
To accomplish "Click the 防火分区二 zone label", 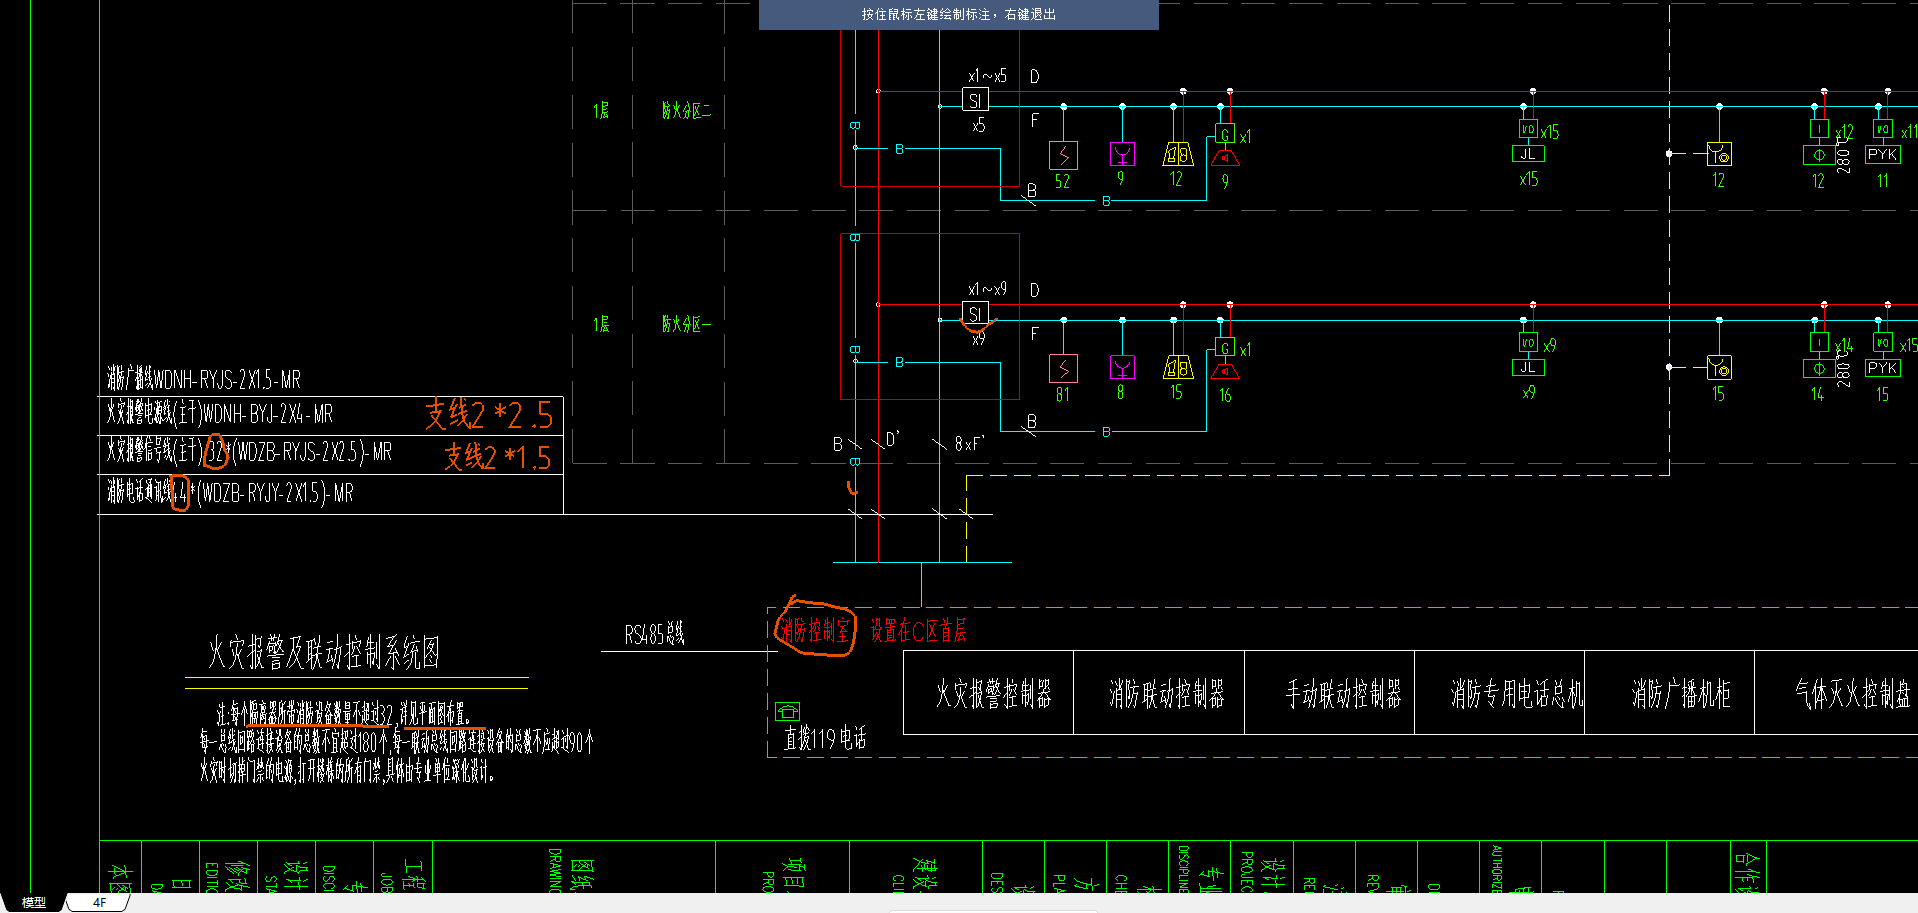I will coord(686,110).
